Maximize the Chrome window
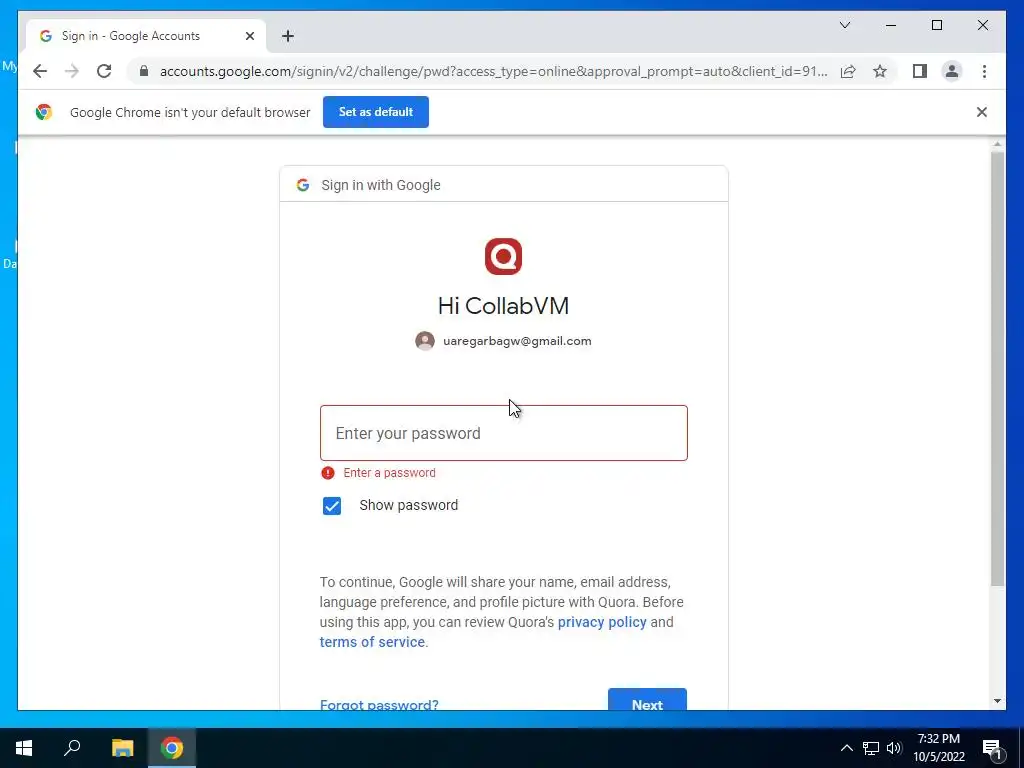This screenshot has width=1024, height=768. click(x=936, y=25)
